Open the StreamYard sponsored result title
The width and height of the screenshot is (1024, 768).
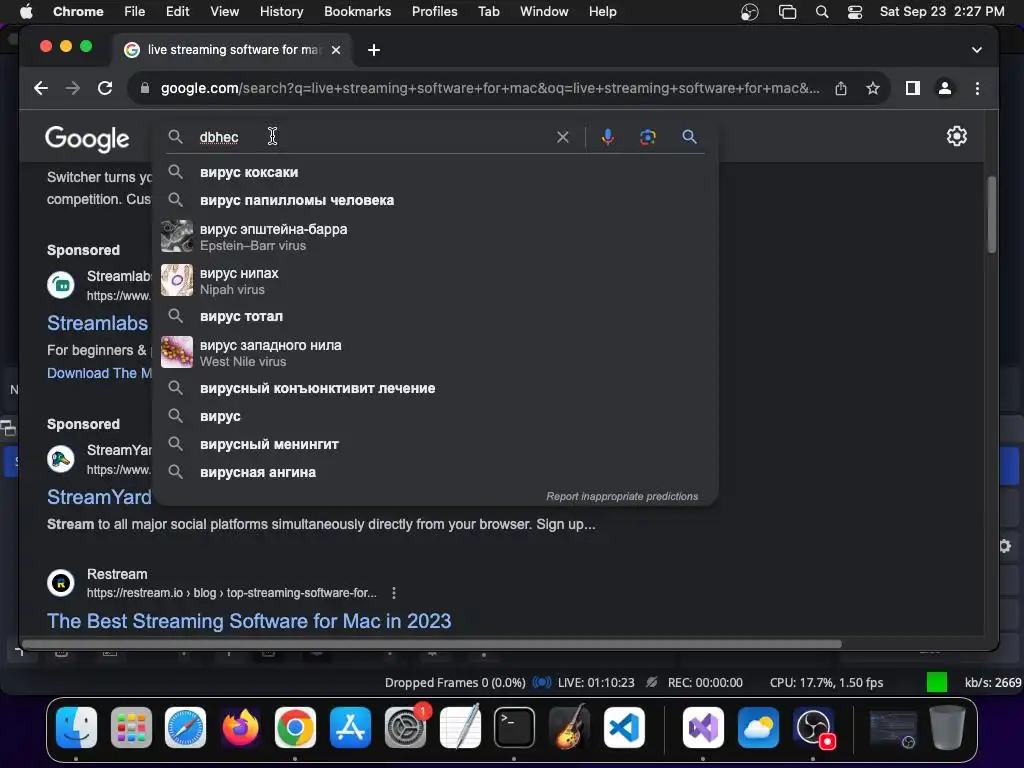click(x=99, y=498)
